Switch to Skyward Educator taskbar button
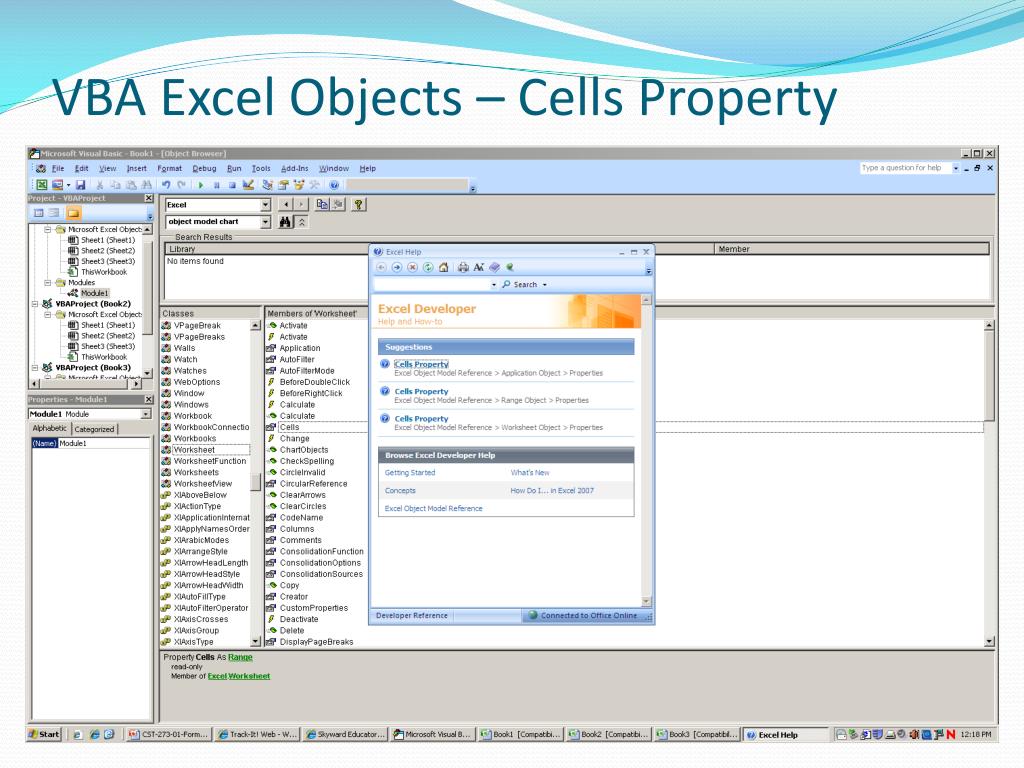Image resolution: width=1024 pixels, height=768 pixels. (x=345, y=735)
